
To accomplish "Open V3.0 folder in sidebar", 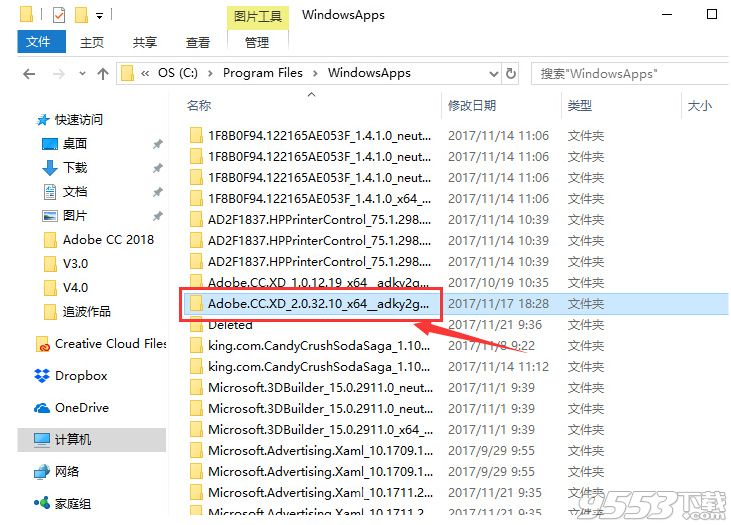I will 75,263.
